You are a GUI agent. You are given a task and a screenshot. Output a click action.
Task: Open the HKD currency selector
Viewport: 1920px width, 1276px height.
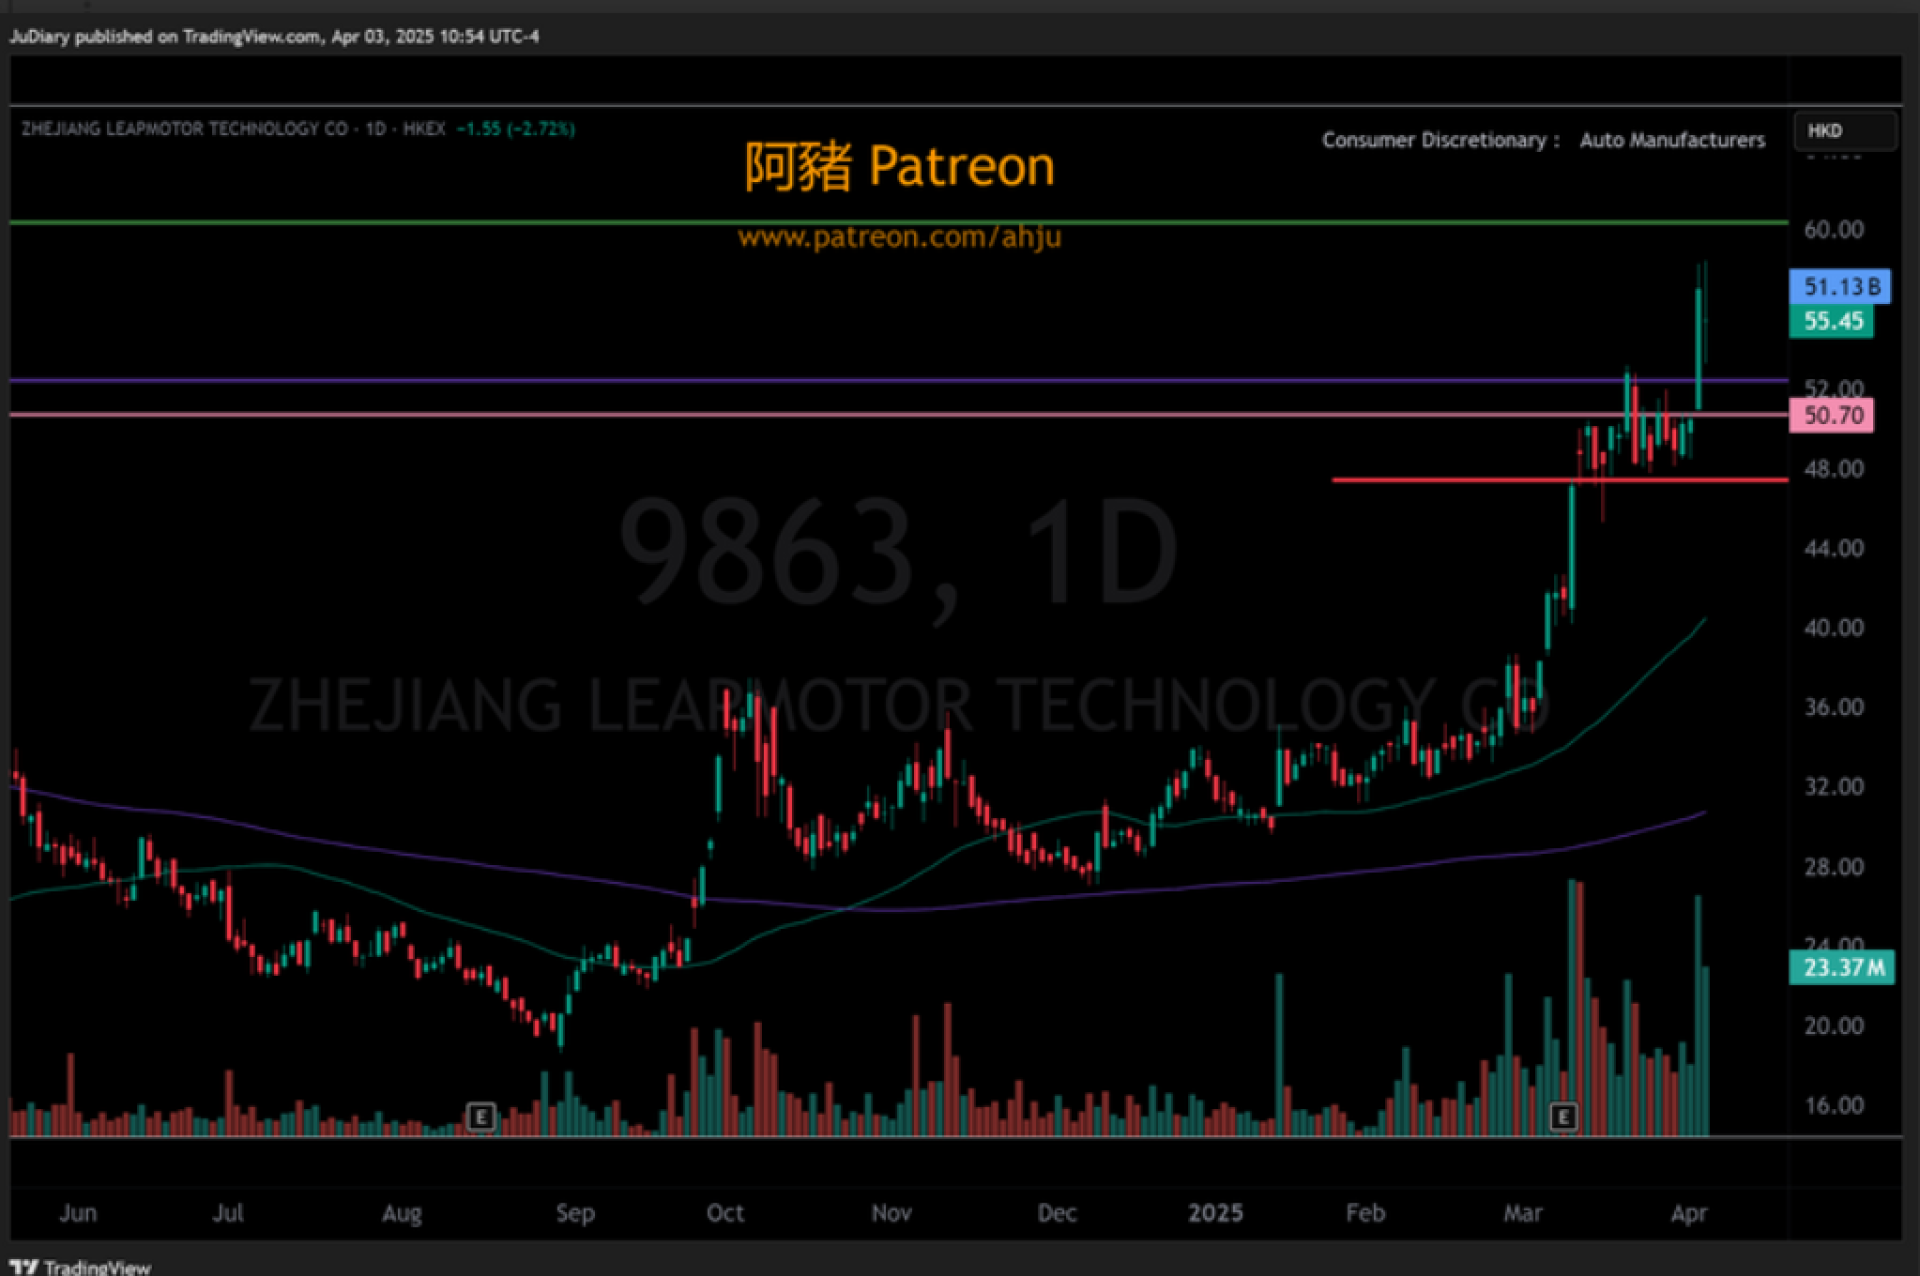[1843, 131]
